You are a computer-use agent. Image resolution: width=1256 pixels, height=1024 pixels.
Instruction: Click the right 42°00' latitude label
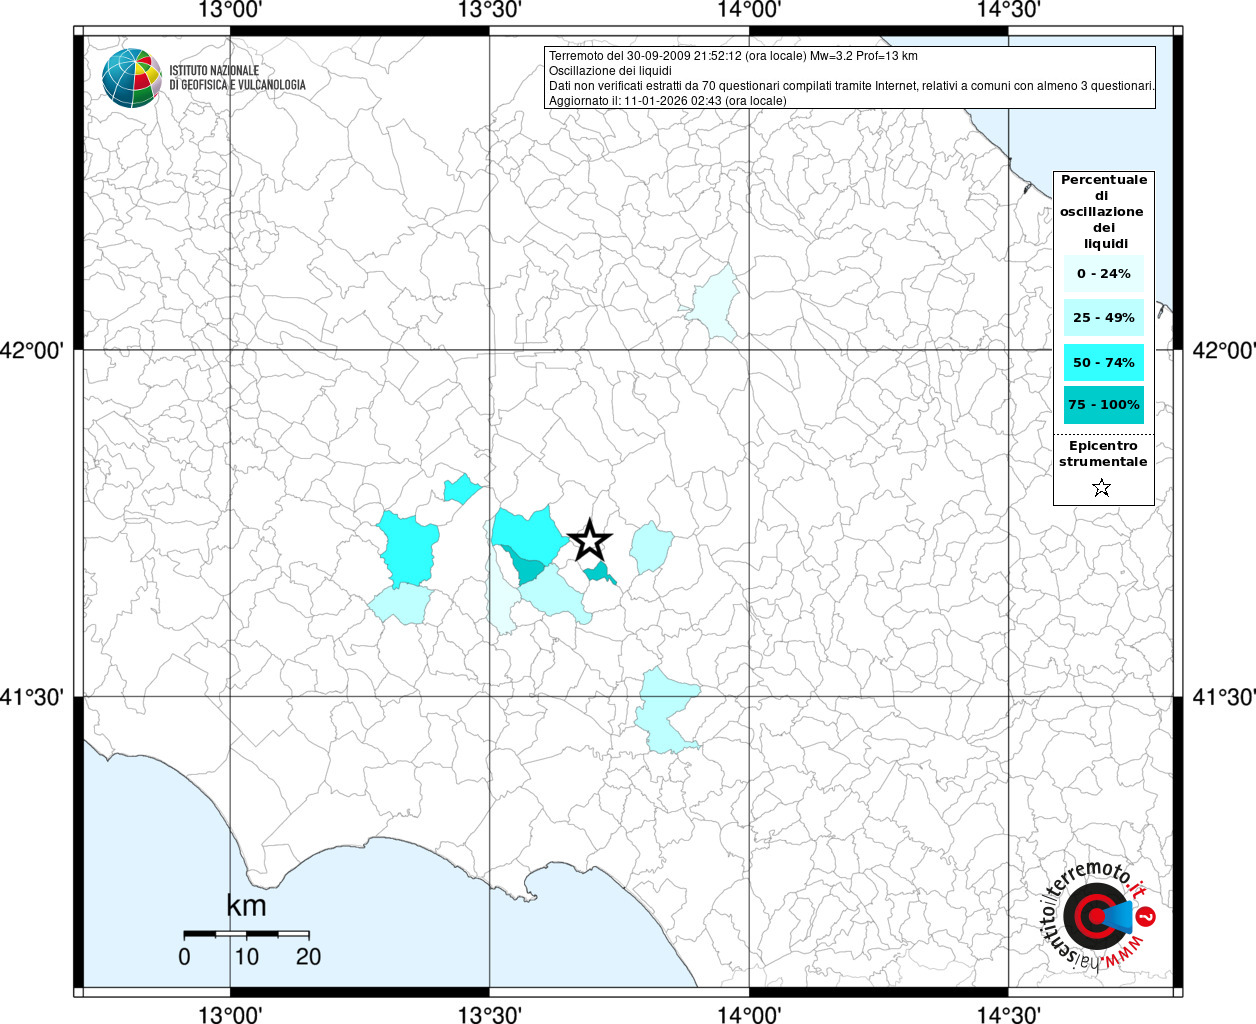[1224, 350]
